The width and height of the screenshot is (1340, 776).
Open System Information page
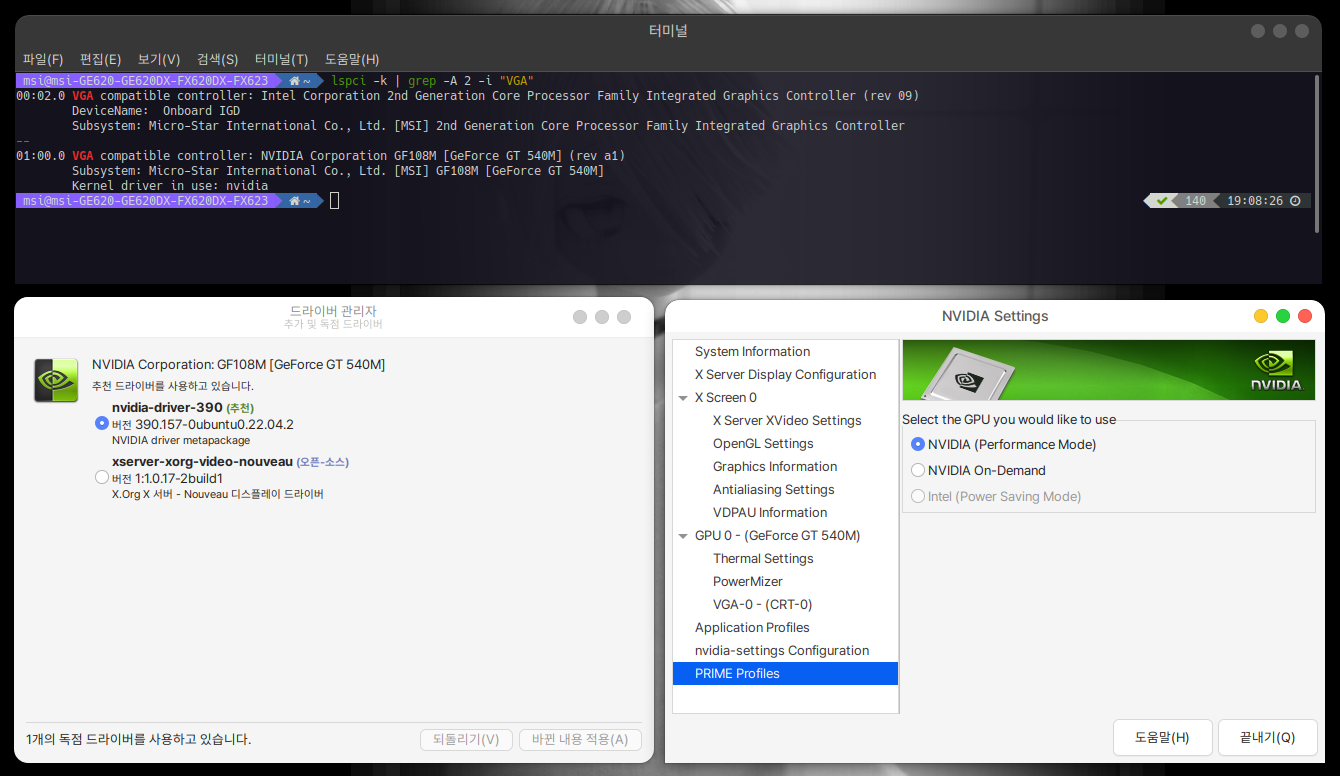pyautogui.click(x=752, y=352)
